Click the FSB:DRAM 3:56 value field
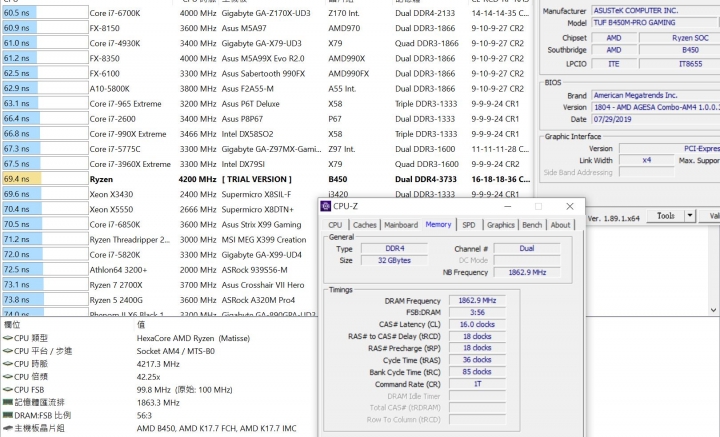 click(477, 312)
